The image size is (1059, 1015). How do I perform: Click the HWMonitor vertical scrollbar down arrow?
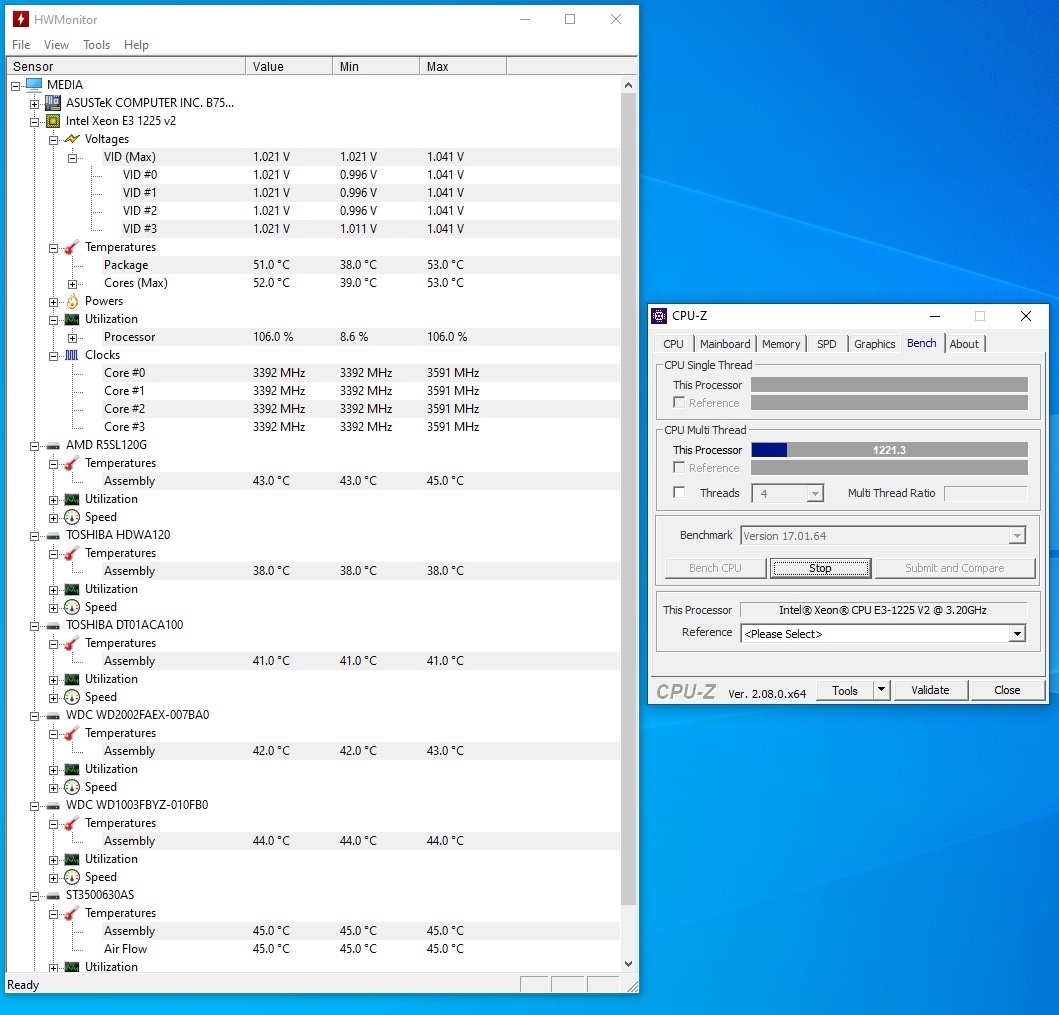[x=628, y=964]
